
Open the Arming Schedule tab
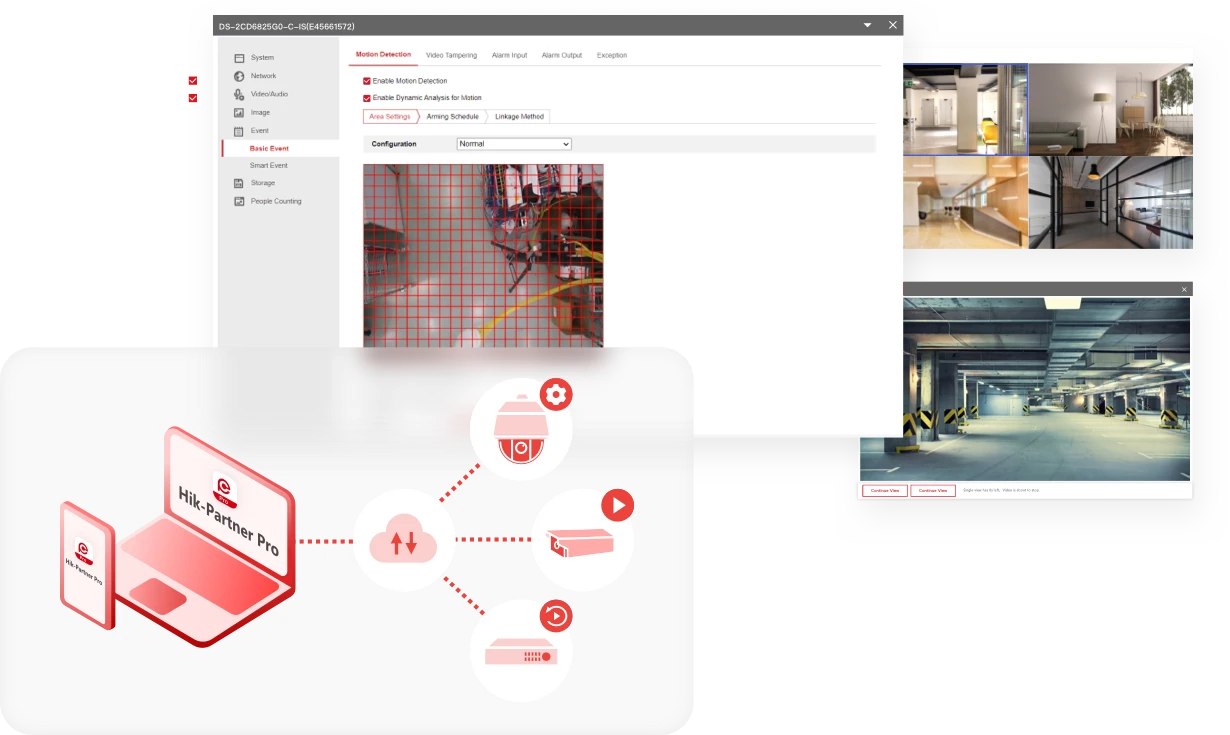pos(452,117)
